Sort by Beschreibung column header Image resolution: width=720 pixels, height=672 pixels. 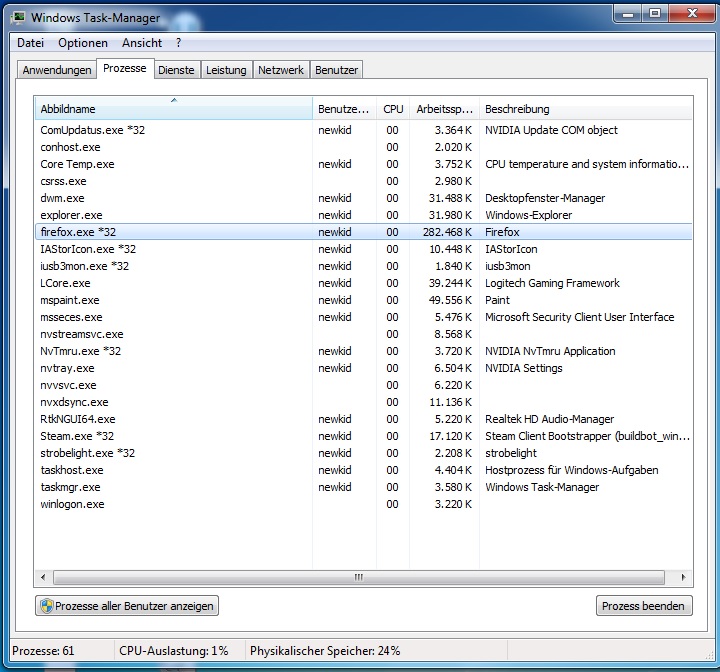(x=586, y=109)
